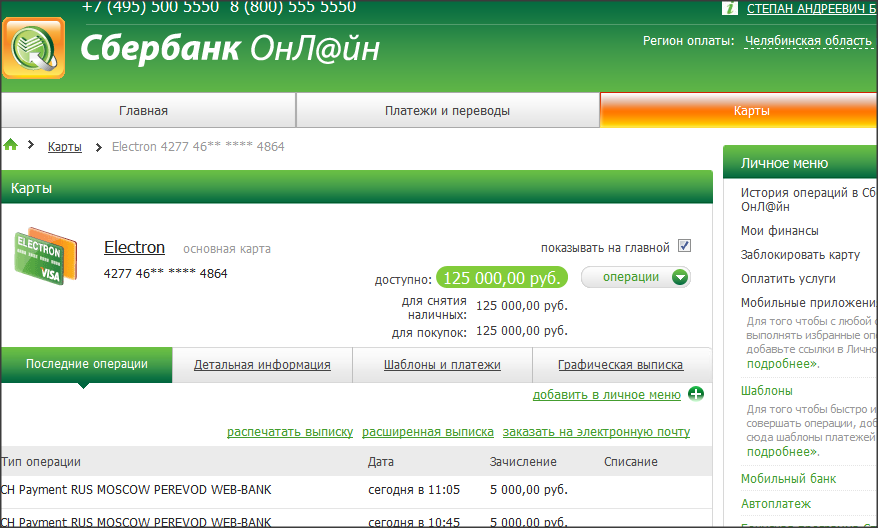Click the info icon beside user name
Image resolution: width=878 pixels, height=528 pixels.
pos(730,8)
